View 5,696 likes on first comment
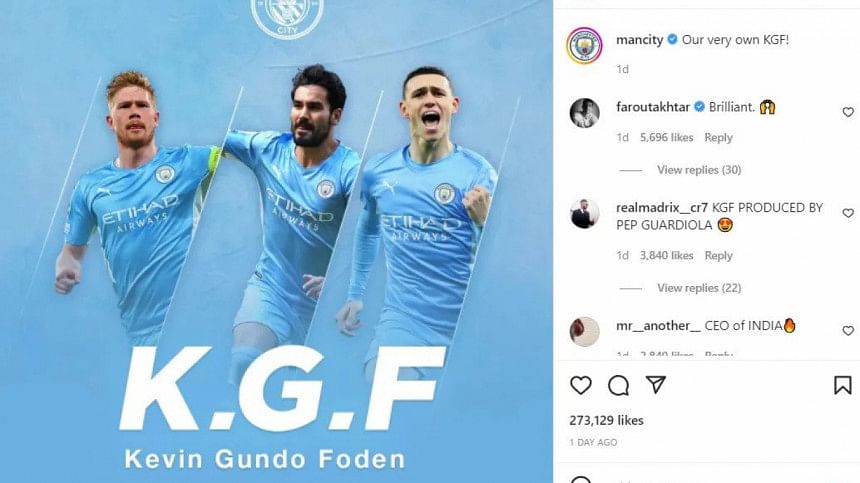 tap(666, 138)
